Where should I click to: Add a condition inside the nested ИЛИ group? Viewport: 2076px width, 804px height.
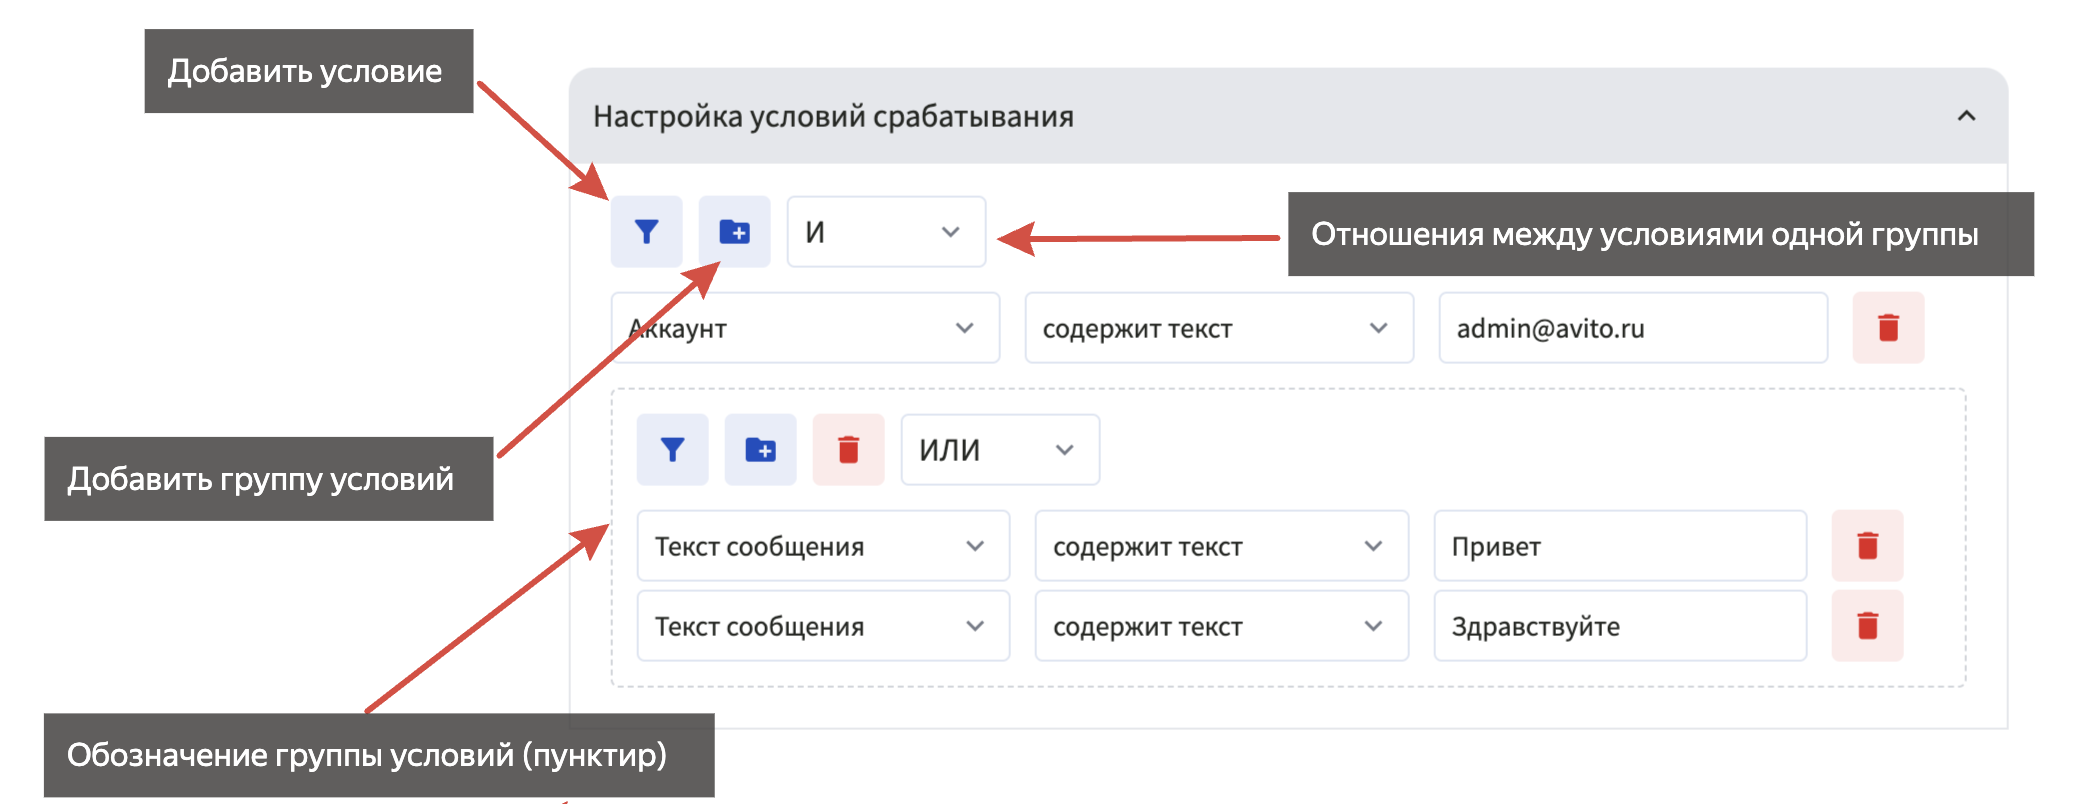672,450
